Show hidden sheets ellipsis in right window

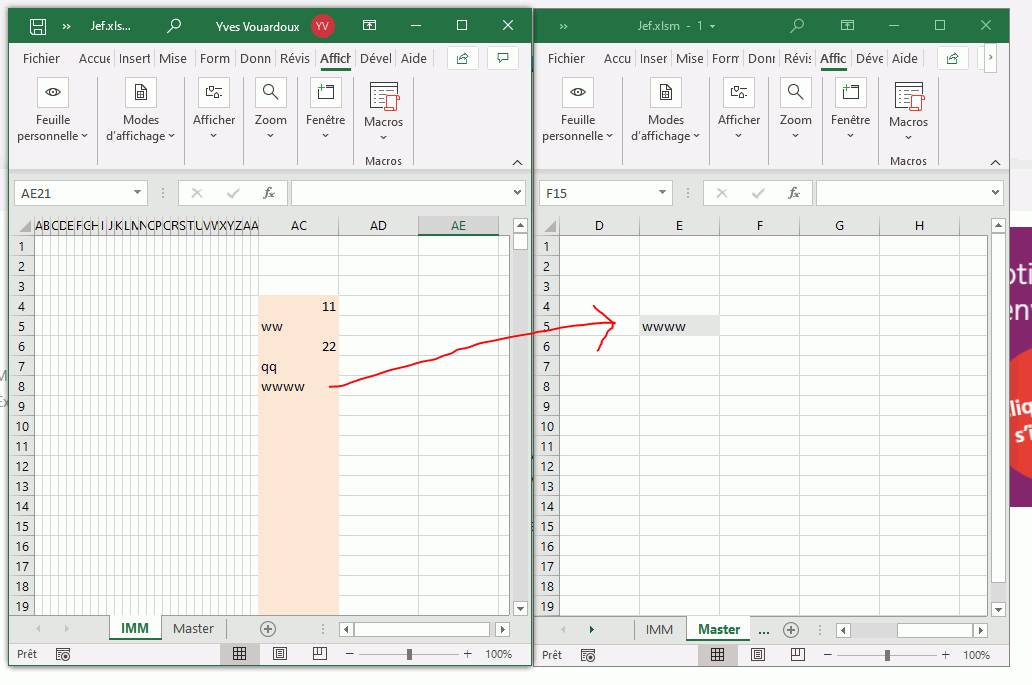point(763,630)
